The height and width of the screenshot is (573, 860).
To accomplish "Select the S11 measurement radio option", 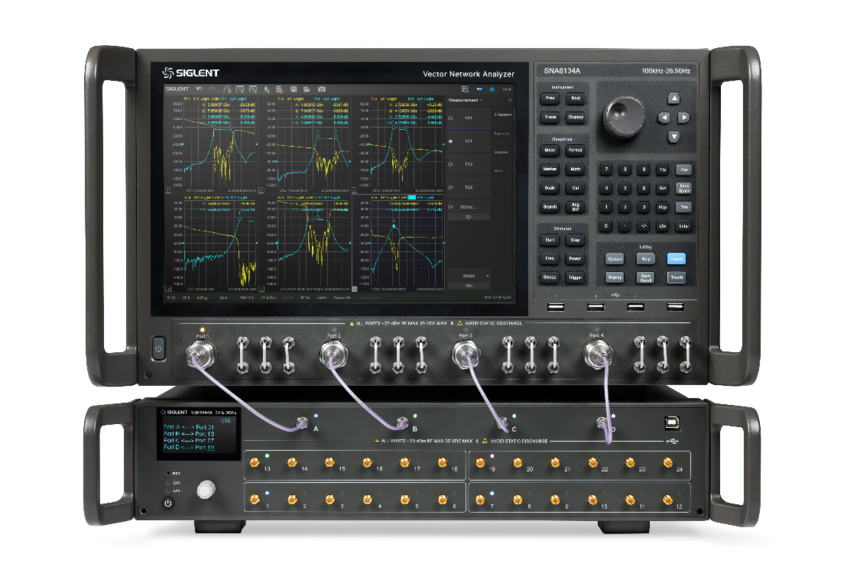I will coord(451,118).
